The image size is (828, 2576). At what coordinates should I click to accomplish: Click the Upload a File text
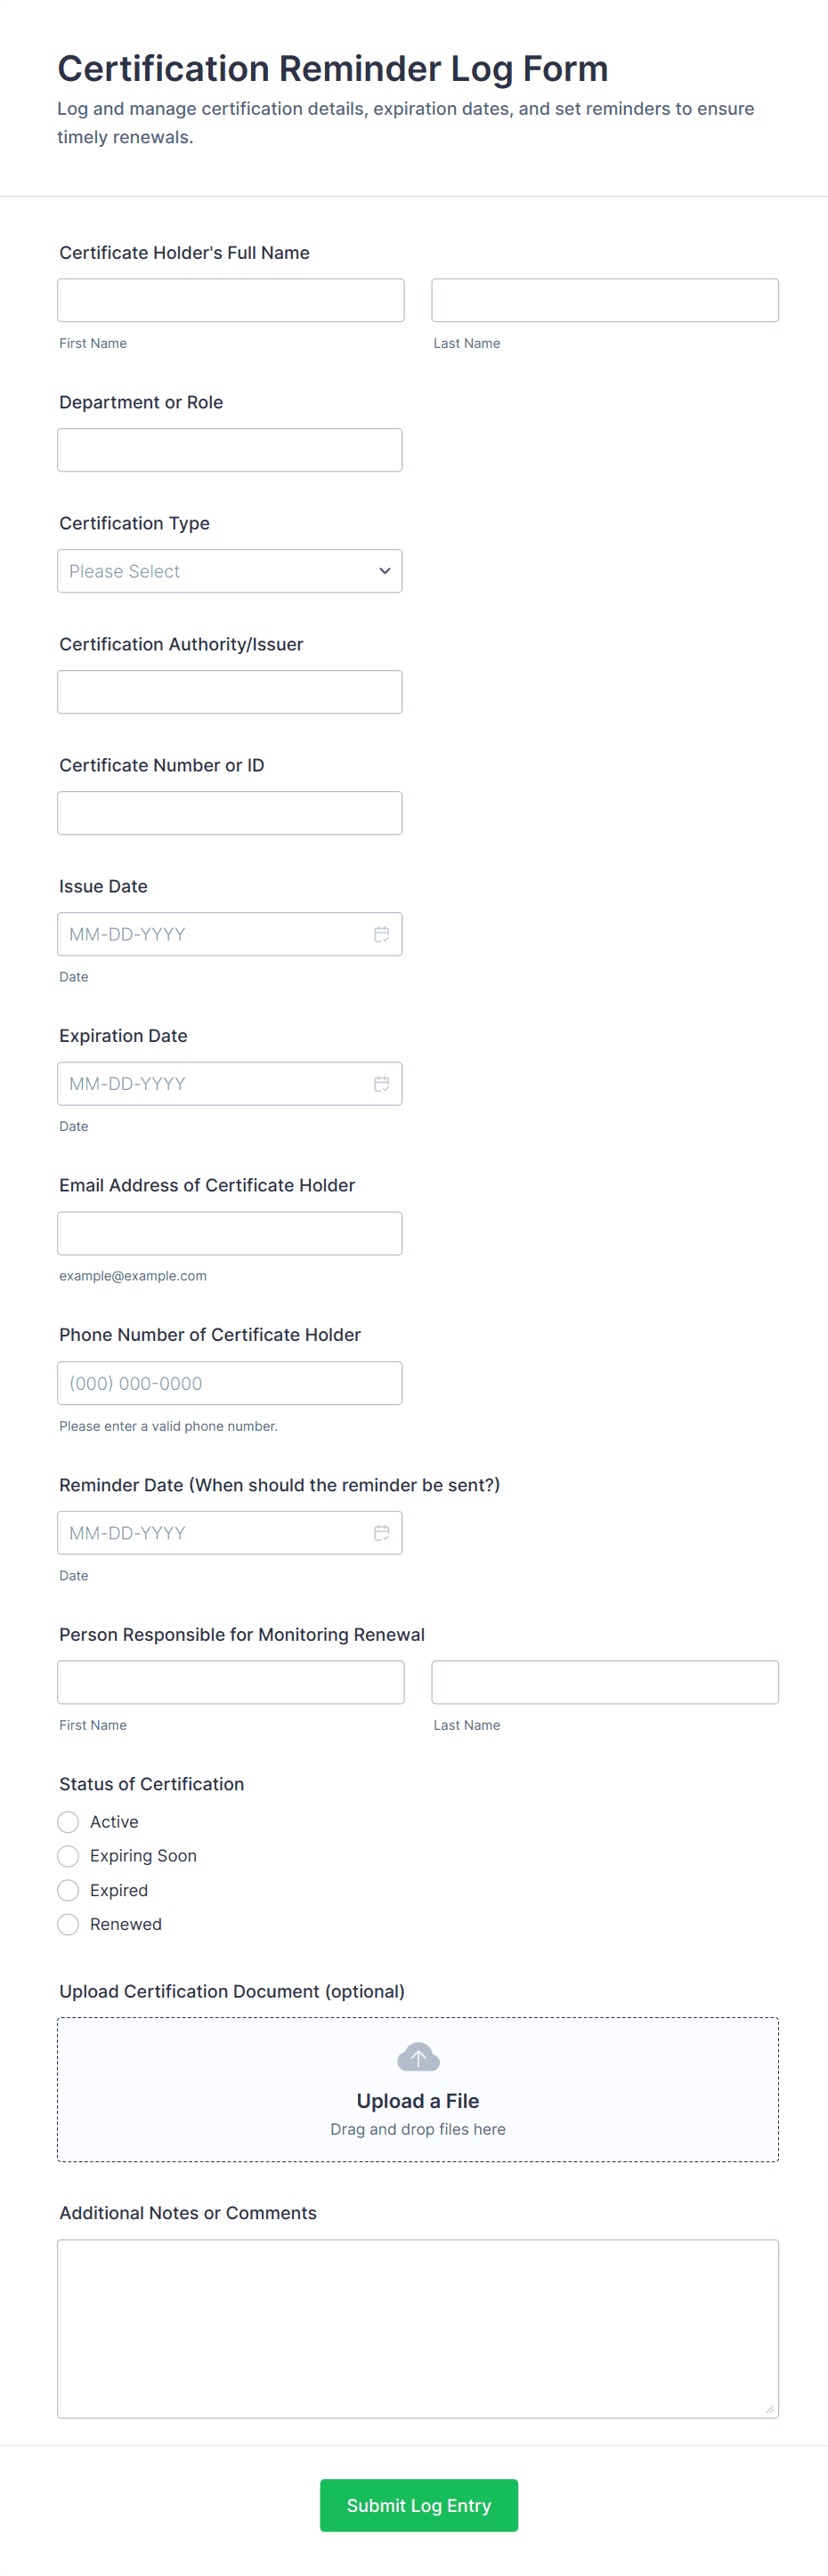418,2101
